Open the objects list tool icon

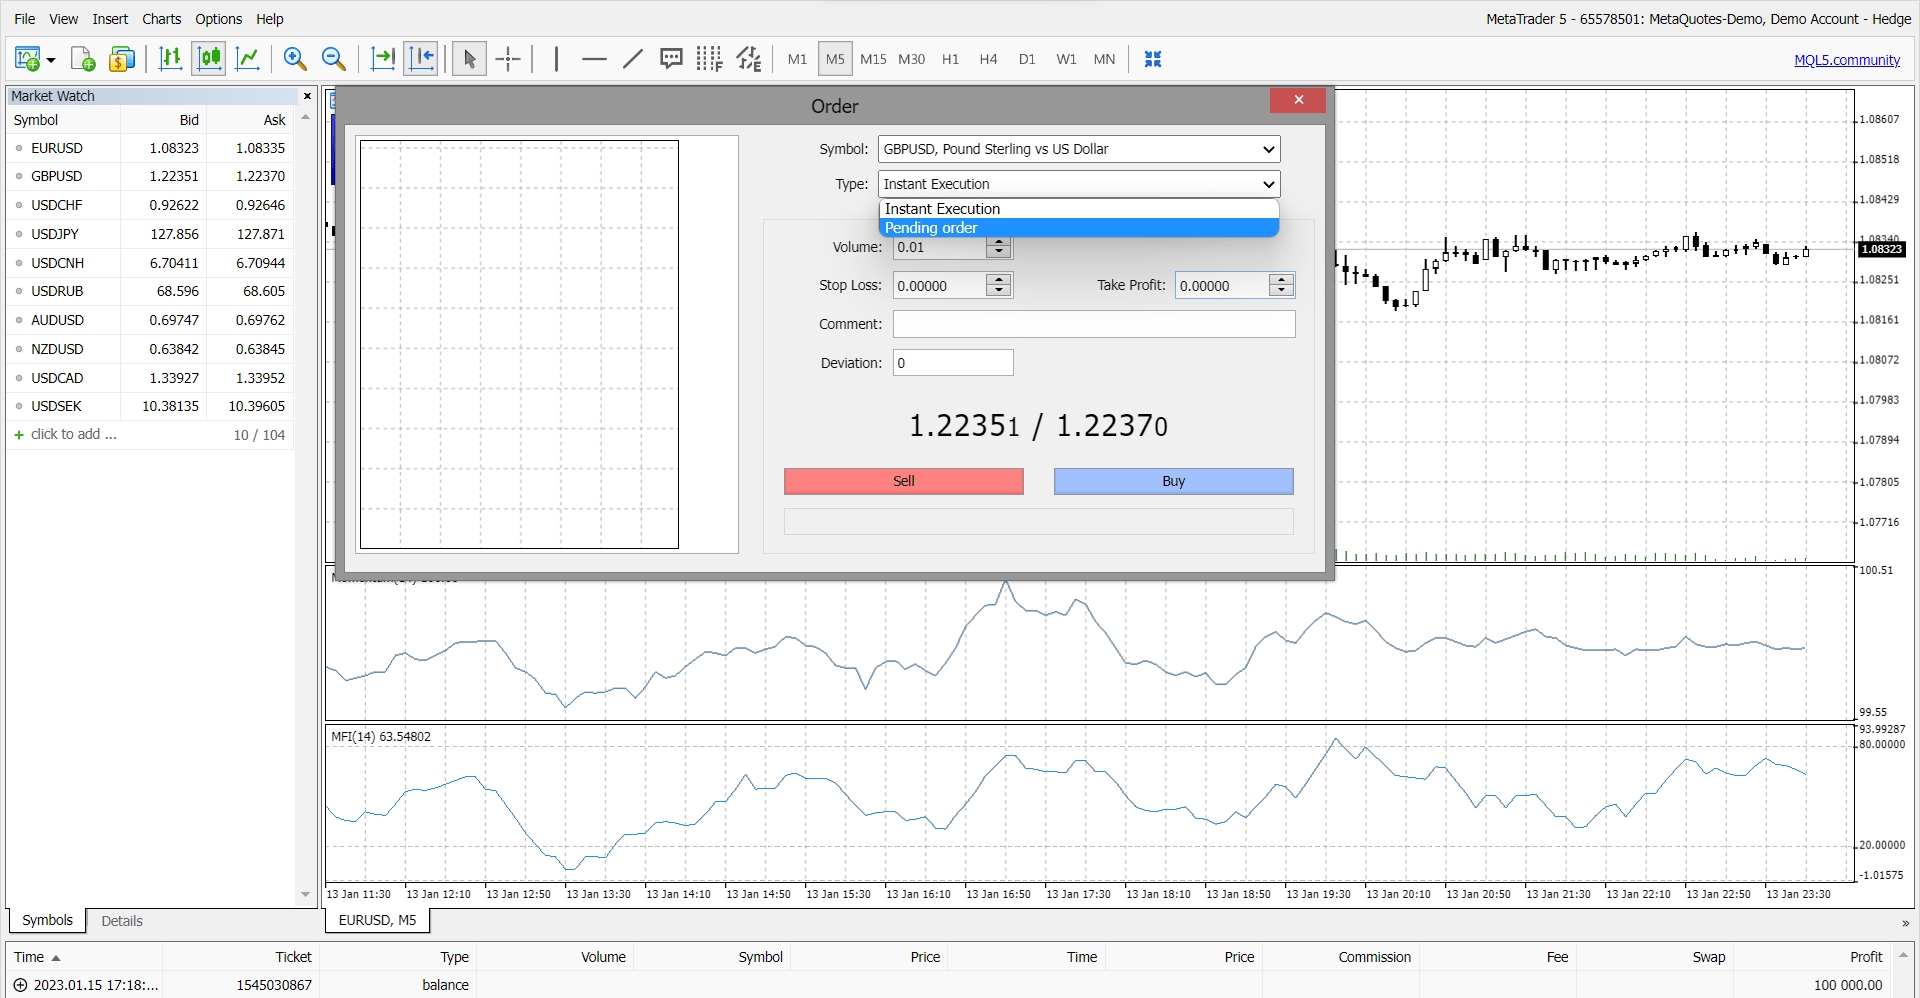click(748, 59)
